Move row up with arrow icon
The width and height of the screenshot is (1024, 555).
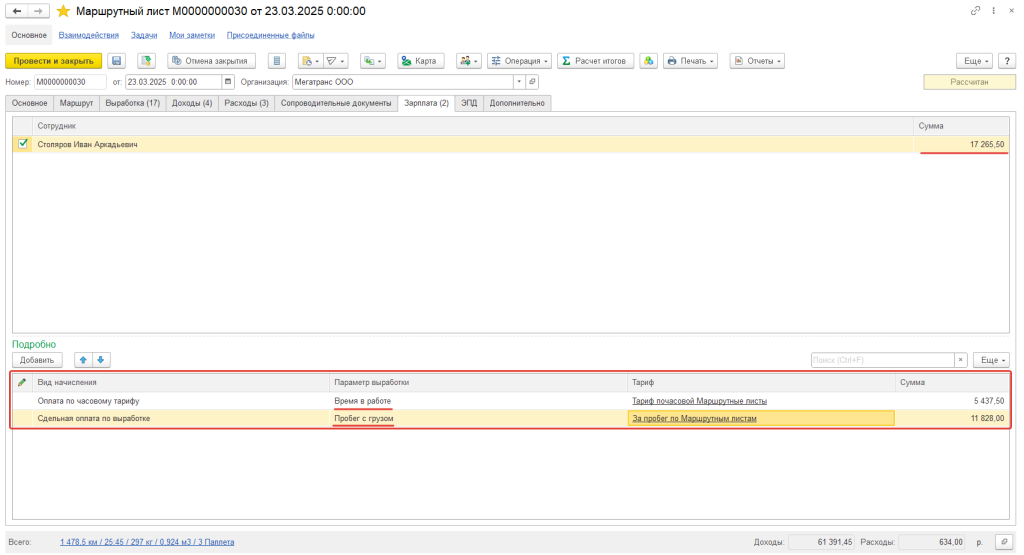83,360
